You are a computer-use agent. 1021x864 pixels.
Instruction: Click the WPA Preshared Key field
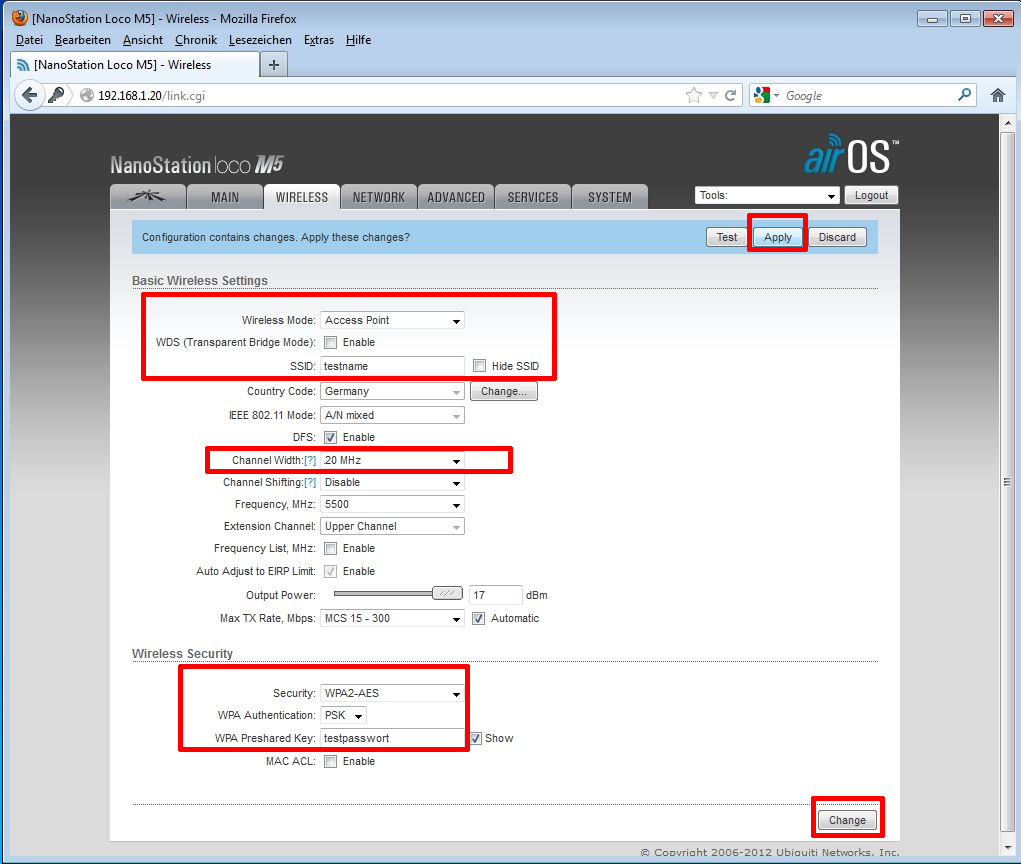click(x=392, y=738)
